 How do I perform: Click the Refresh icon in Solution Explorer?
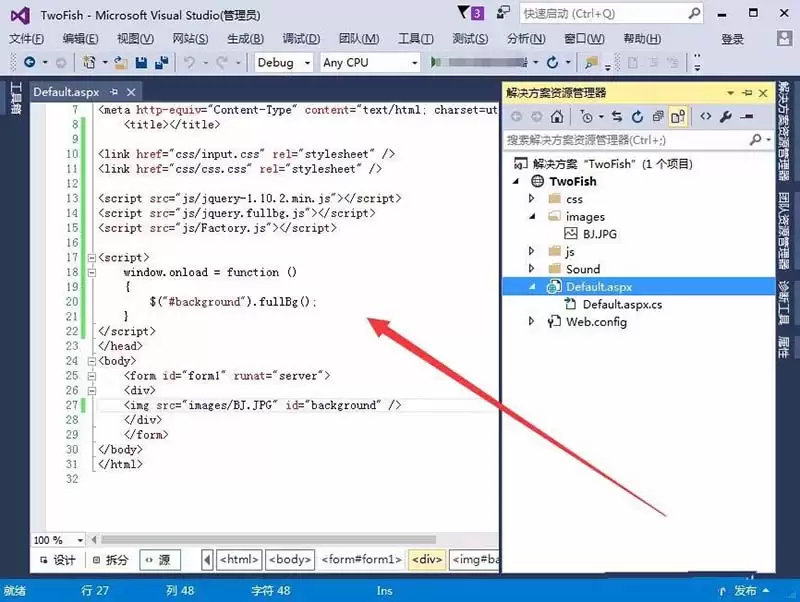[638, 115]
